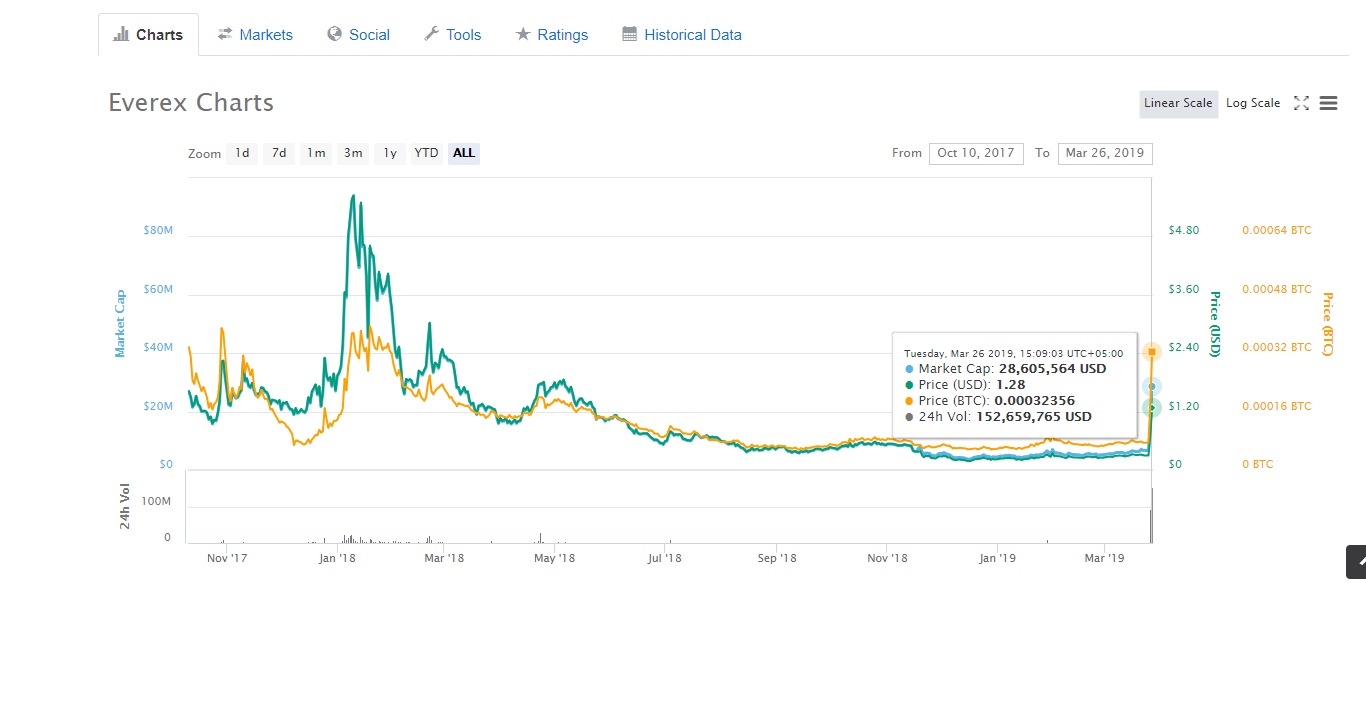Open the Historical Data tab
Image resolution: width=1366 pixels, height=728 pixels.
pyautogui.click(x=682, y=35)
